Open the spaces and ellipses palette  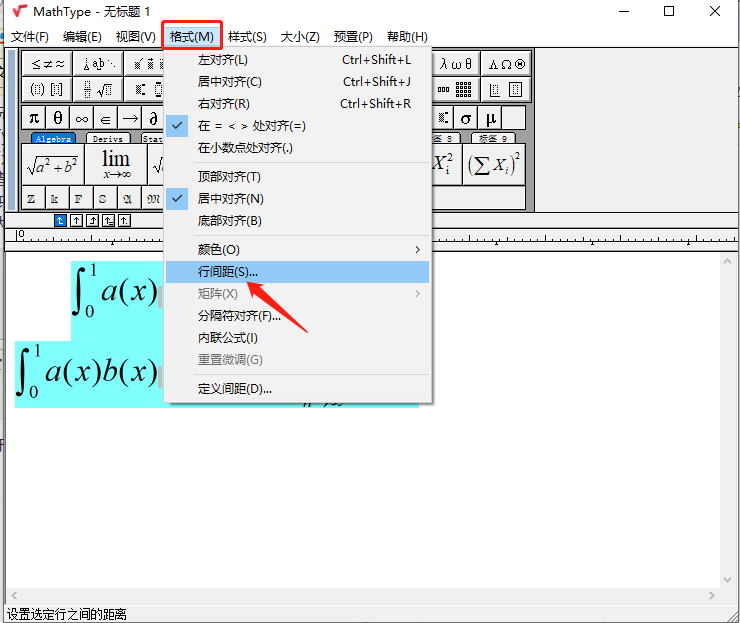point(98,64)
